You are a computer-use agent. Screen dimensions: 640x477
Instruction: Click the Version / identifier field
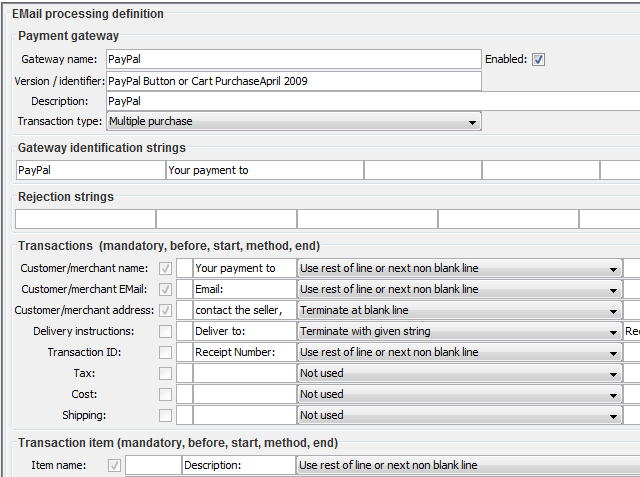point(294,81)
